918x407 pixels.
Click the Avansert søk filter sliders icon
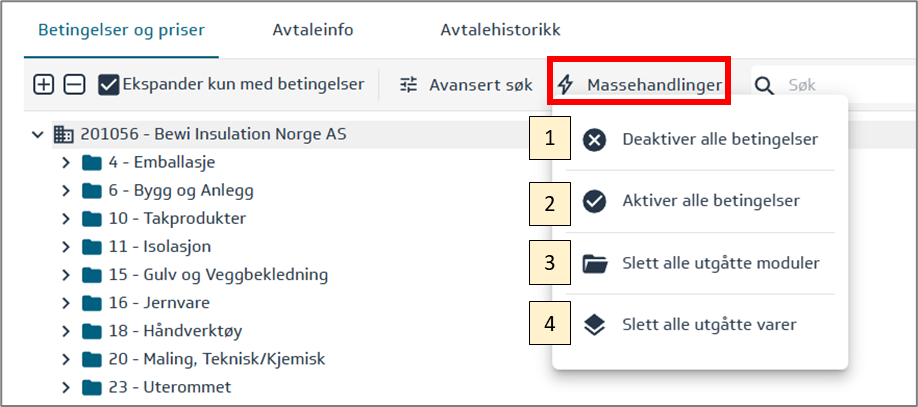(409, 85)
